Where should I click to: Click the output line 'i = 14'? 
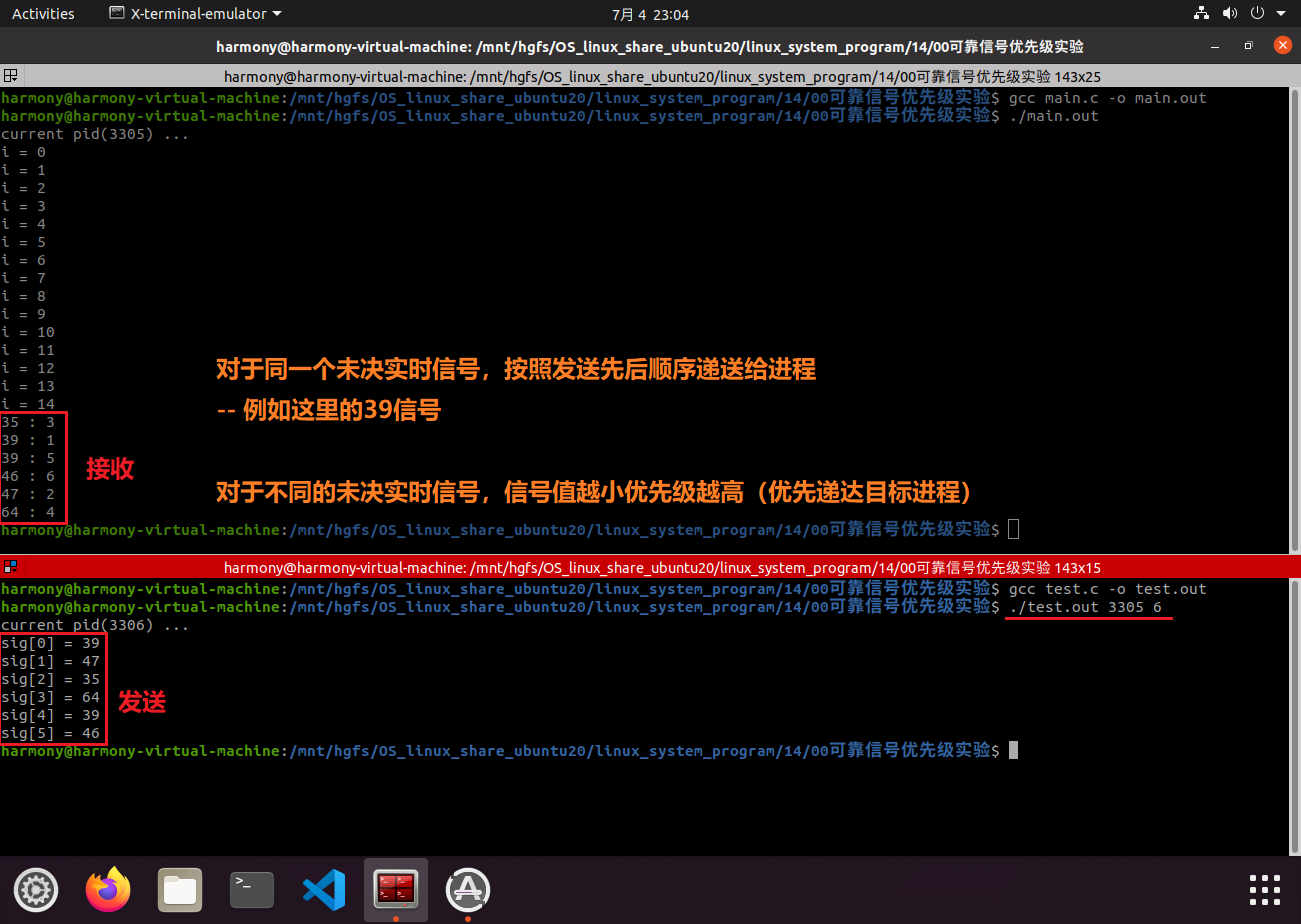tap(28, 404)
